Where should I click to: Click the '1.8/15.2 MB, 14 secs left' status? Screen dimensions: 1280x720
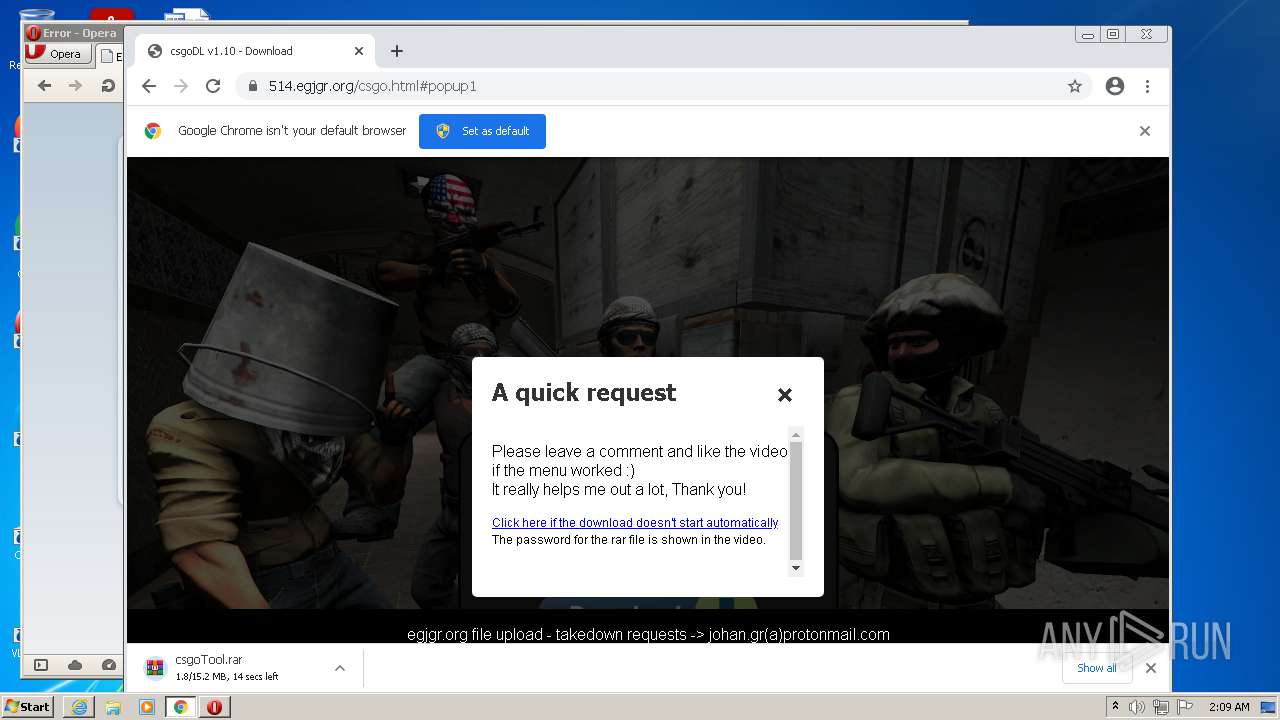[x=227, y=677]
